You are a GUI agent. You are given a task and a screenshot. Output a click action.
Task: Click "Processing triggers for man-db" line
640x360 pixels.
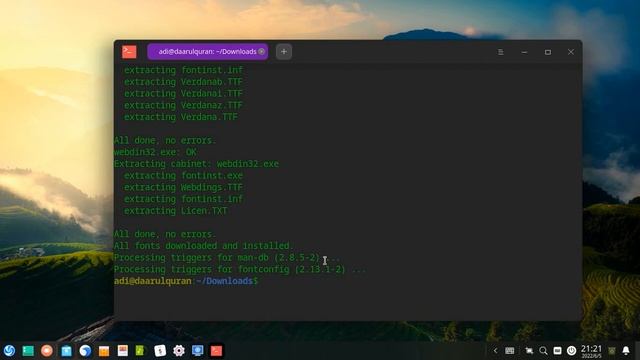227,258
